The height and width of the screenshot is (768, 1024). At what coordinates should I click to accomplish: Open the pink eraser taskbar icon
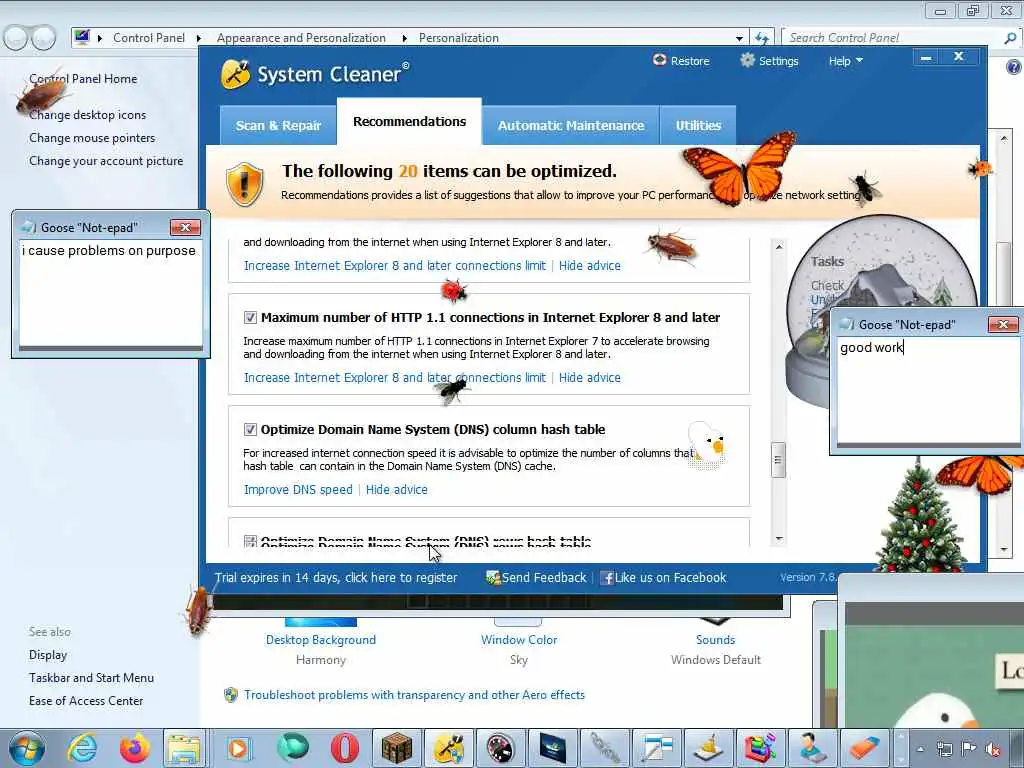pos(865,748)
